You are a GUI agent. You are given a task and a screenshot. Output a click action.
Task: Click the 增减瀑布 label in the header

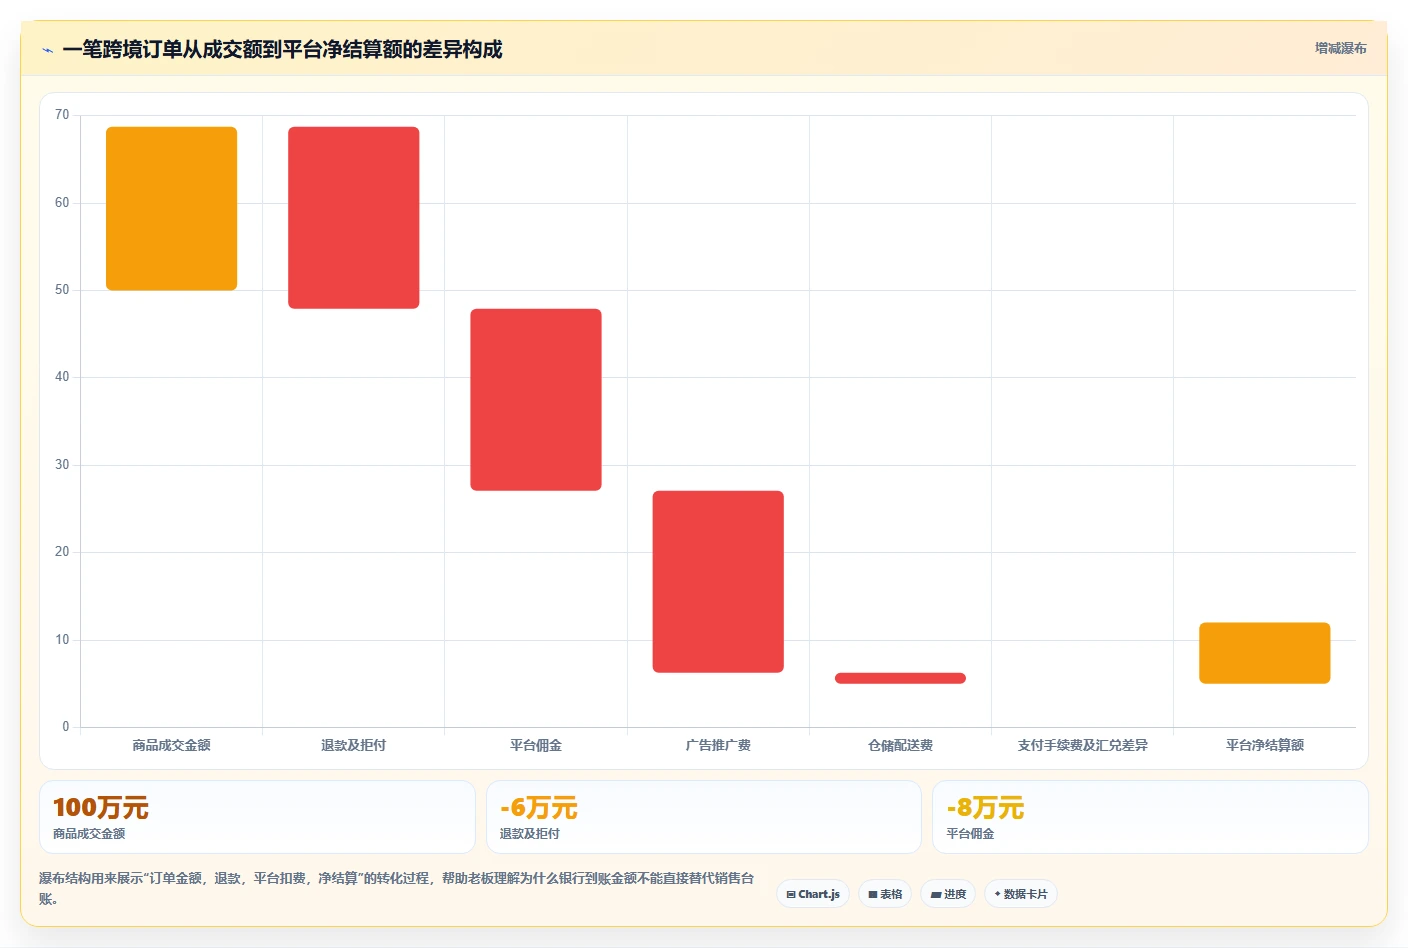[x=1340, y=48]
